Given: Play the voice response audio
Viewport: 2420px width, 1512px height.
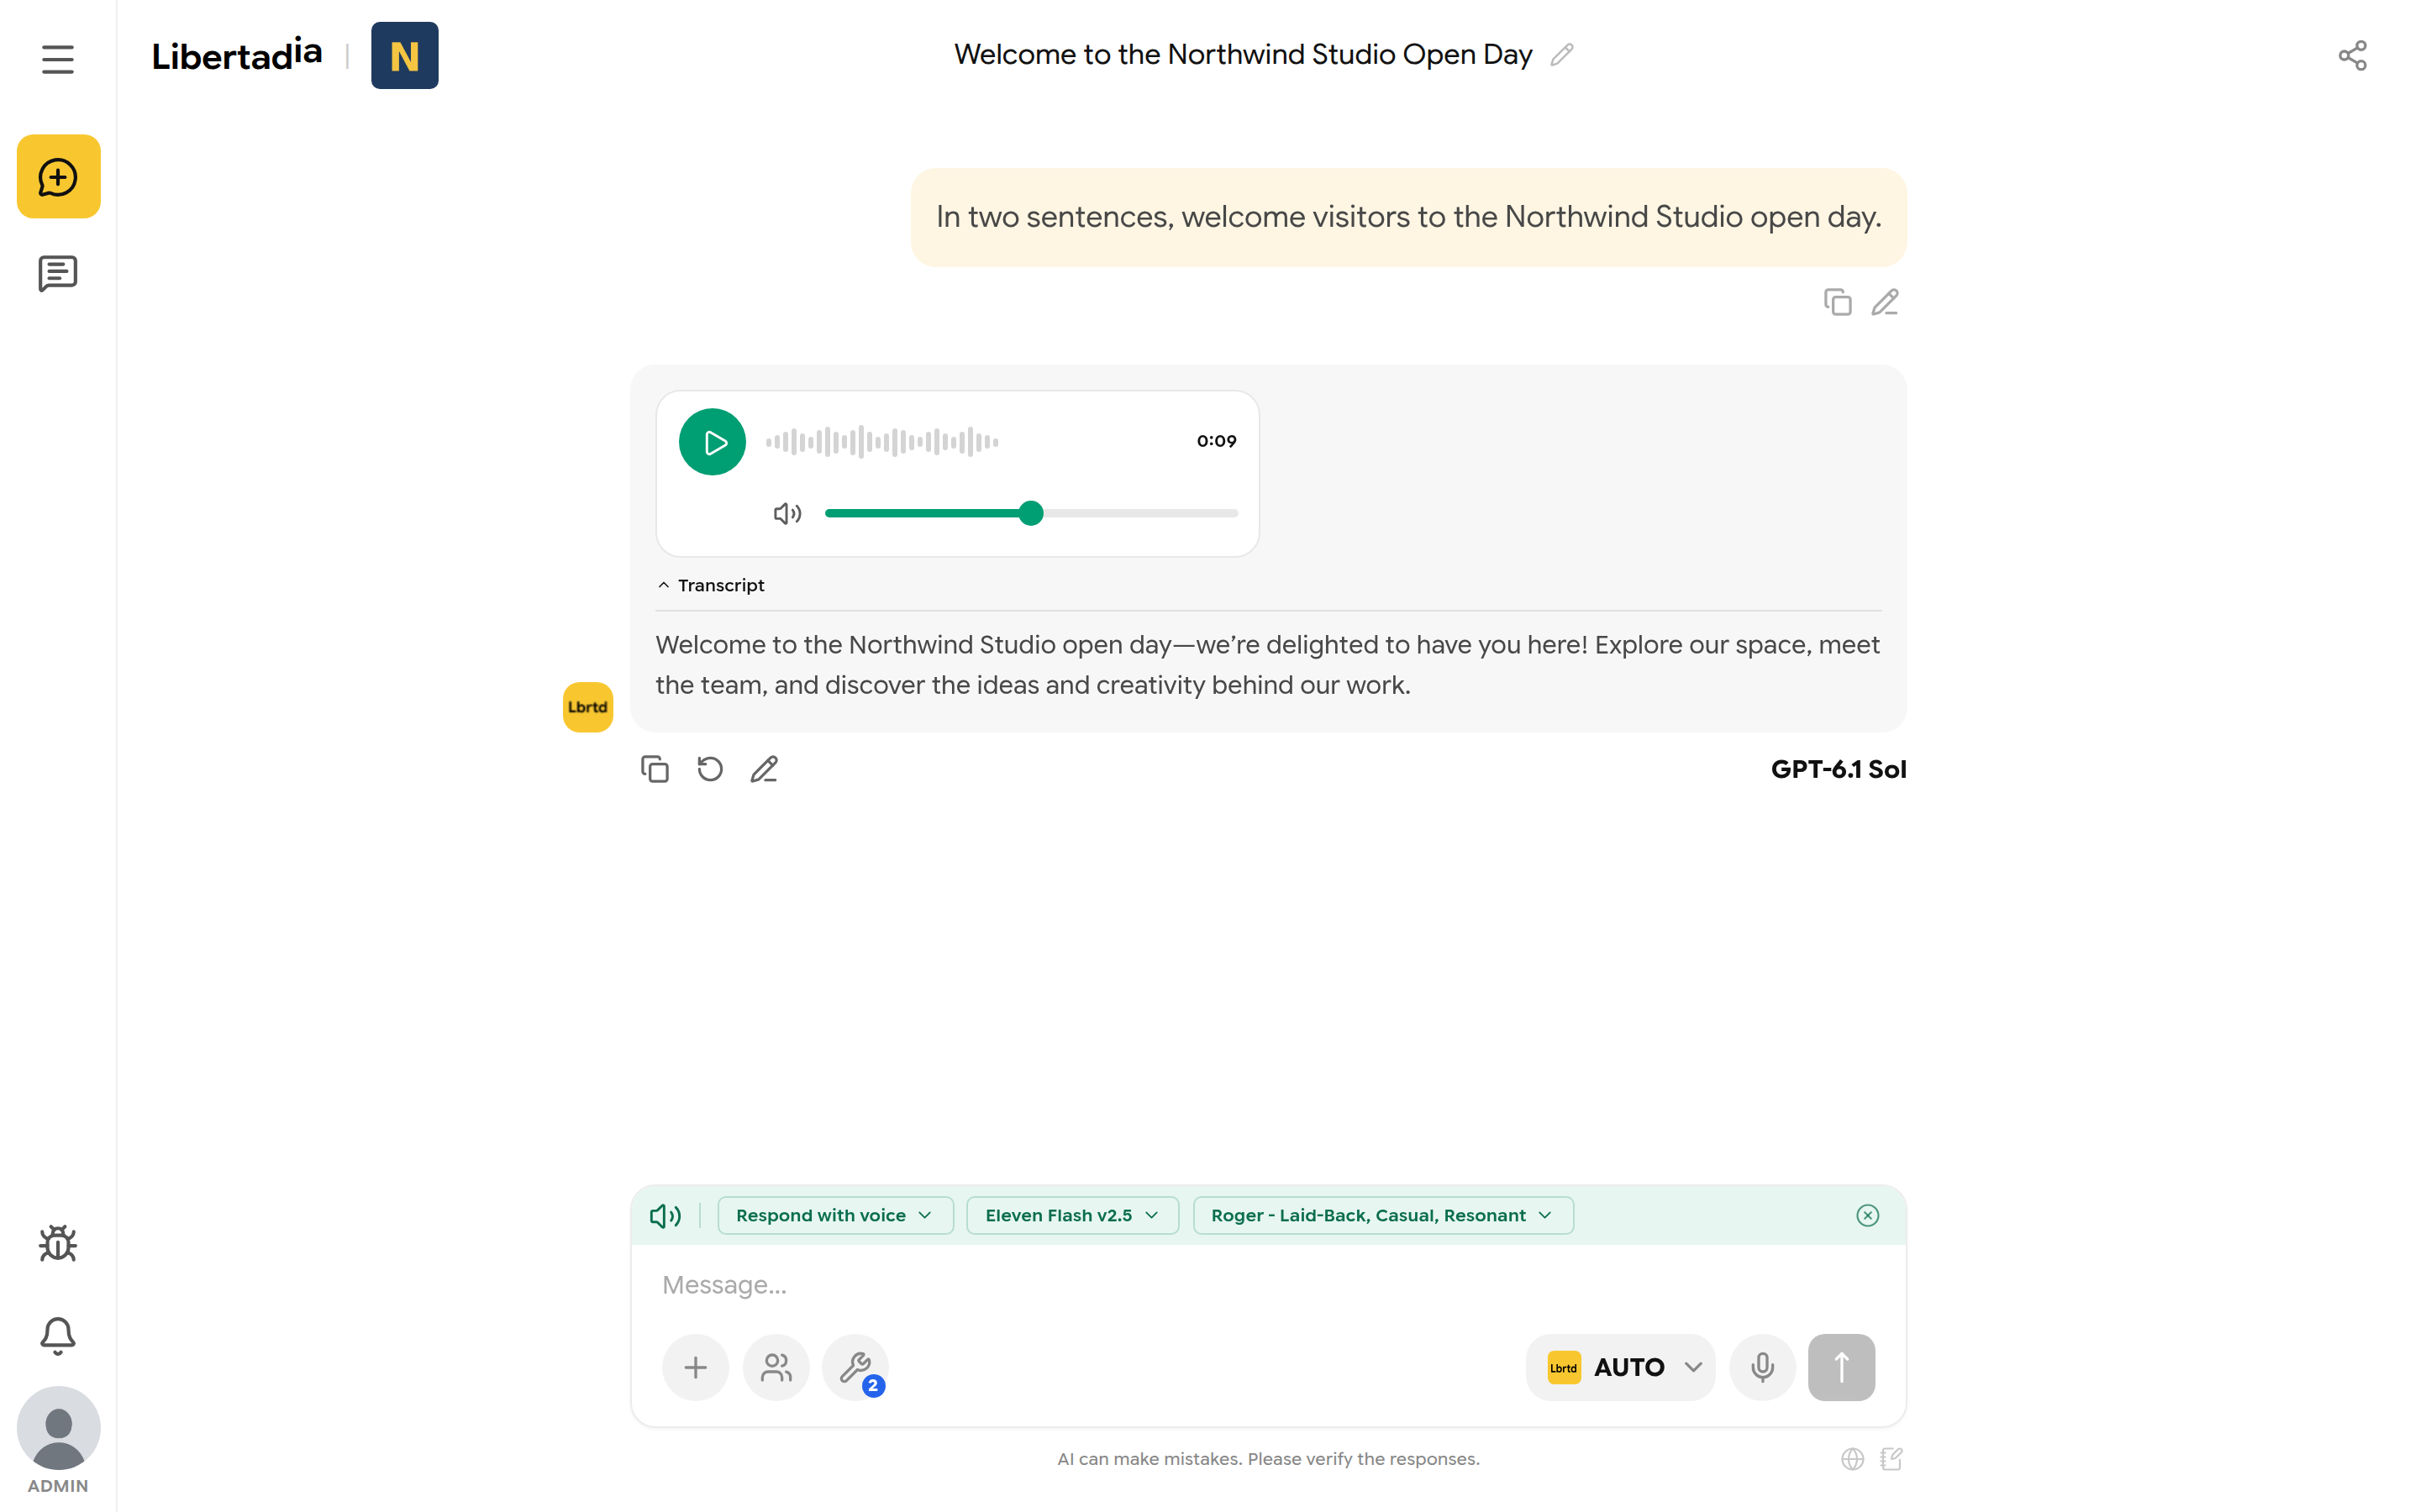Looking at the screenshot, I should [x=712, y=442].
